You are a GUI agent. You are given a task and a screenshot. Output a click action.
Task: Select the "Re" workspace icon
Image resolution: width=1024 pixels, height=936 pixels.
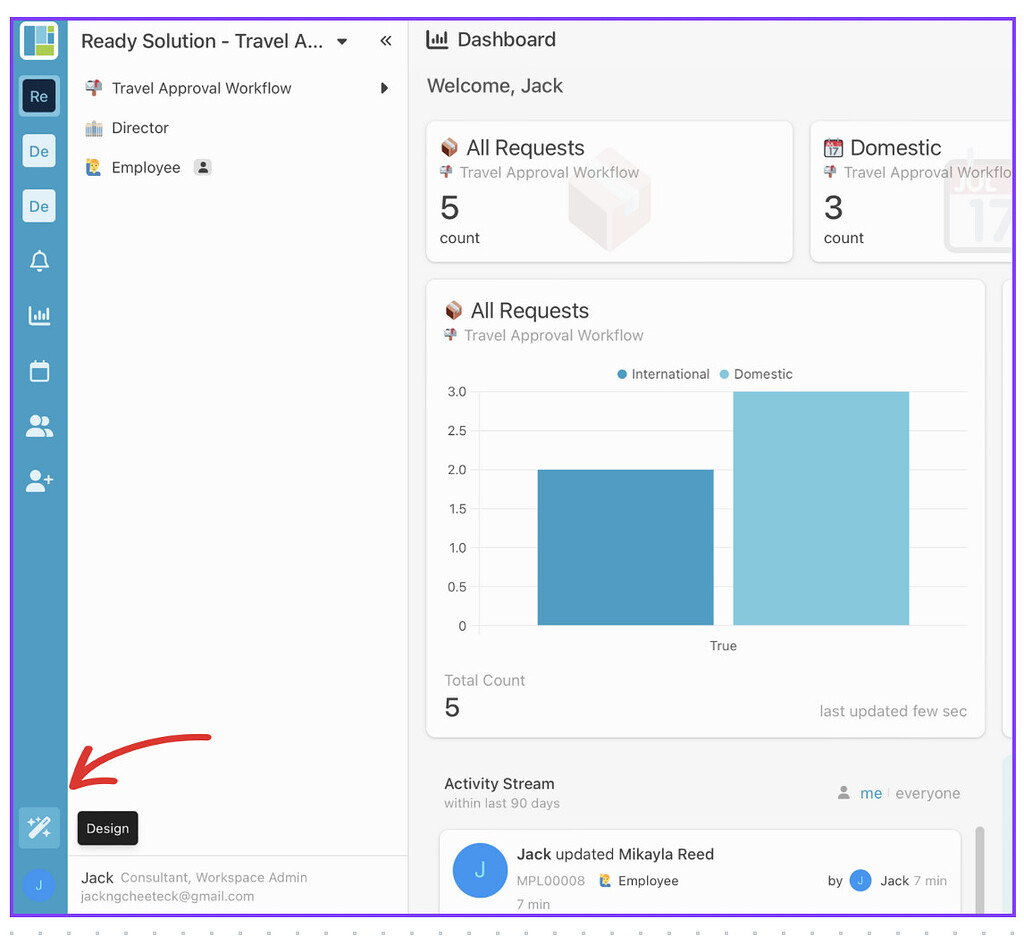click(39, 96)
